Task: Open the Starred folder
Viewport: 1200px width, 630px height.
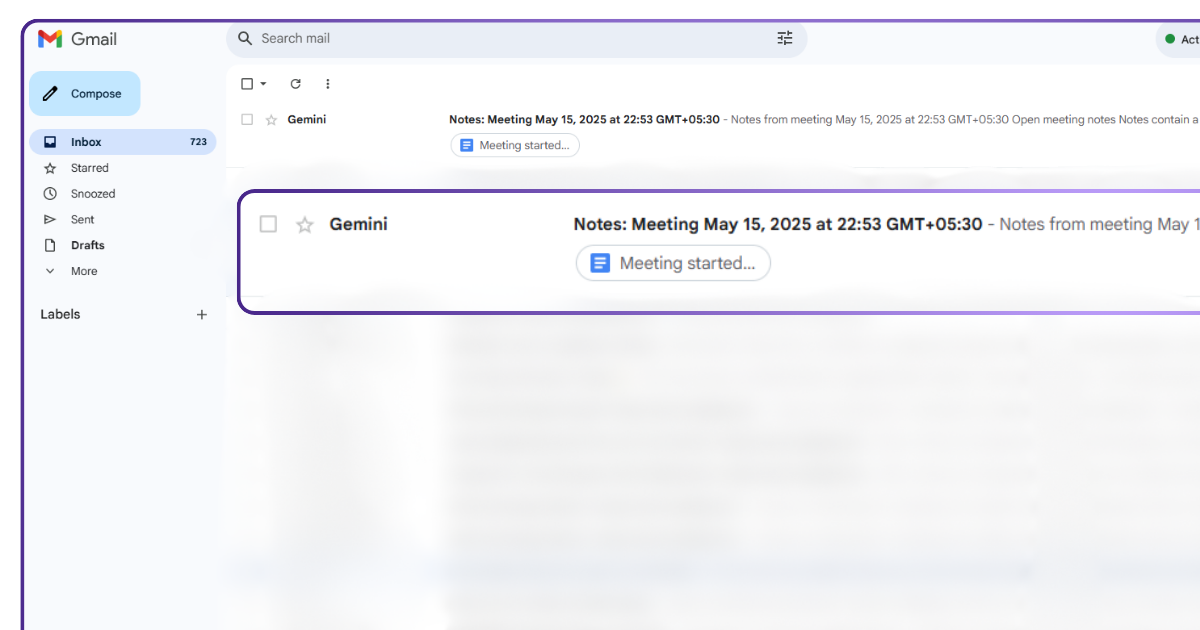Action: [x=89, y=168]
